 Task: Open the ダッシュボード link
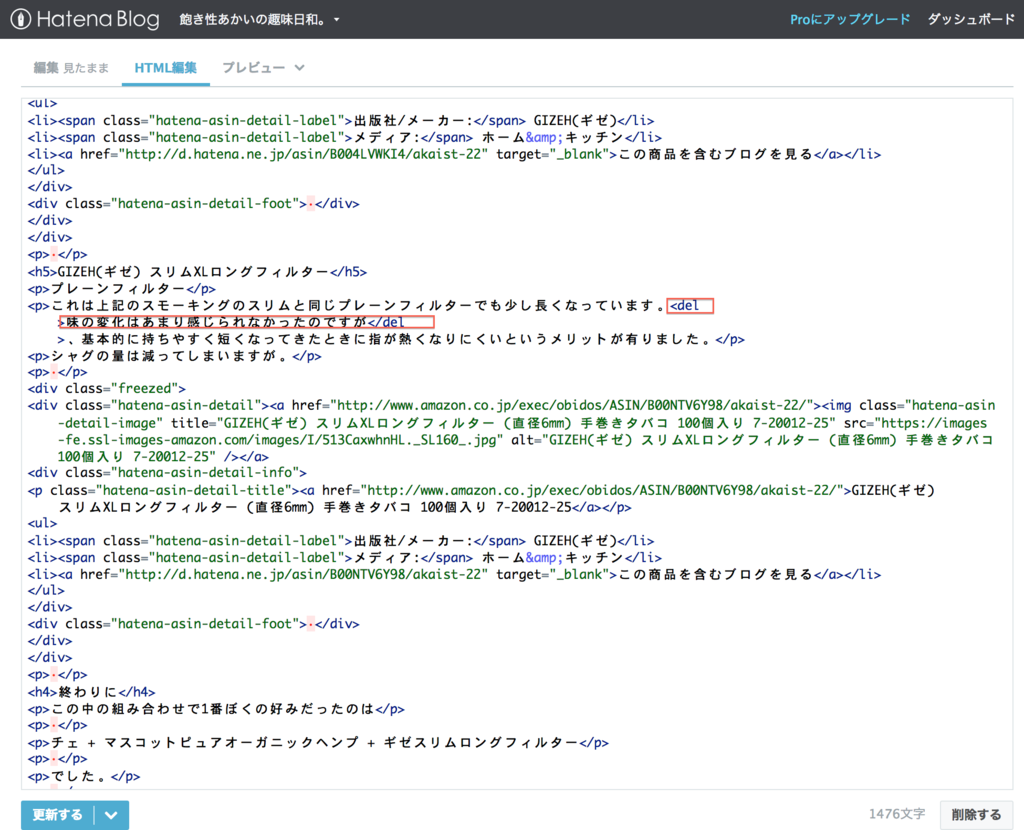pyautogui.click(x=971, y=20)
